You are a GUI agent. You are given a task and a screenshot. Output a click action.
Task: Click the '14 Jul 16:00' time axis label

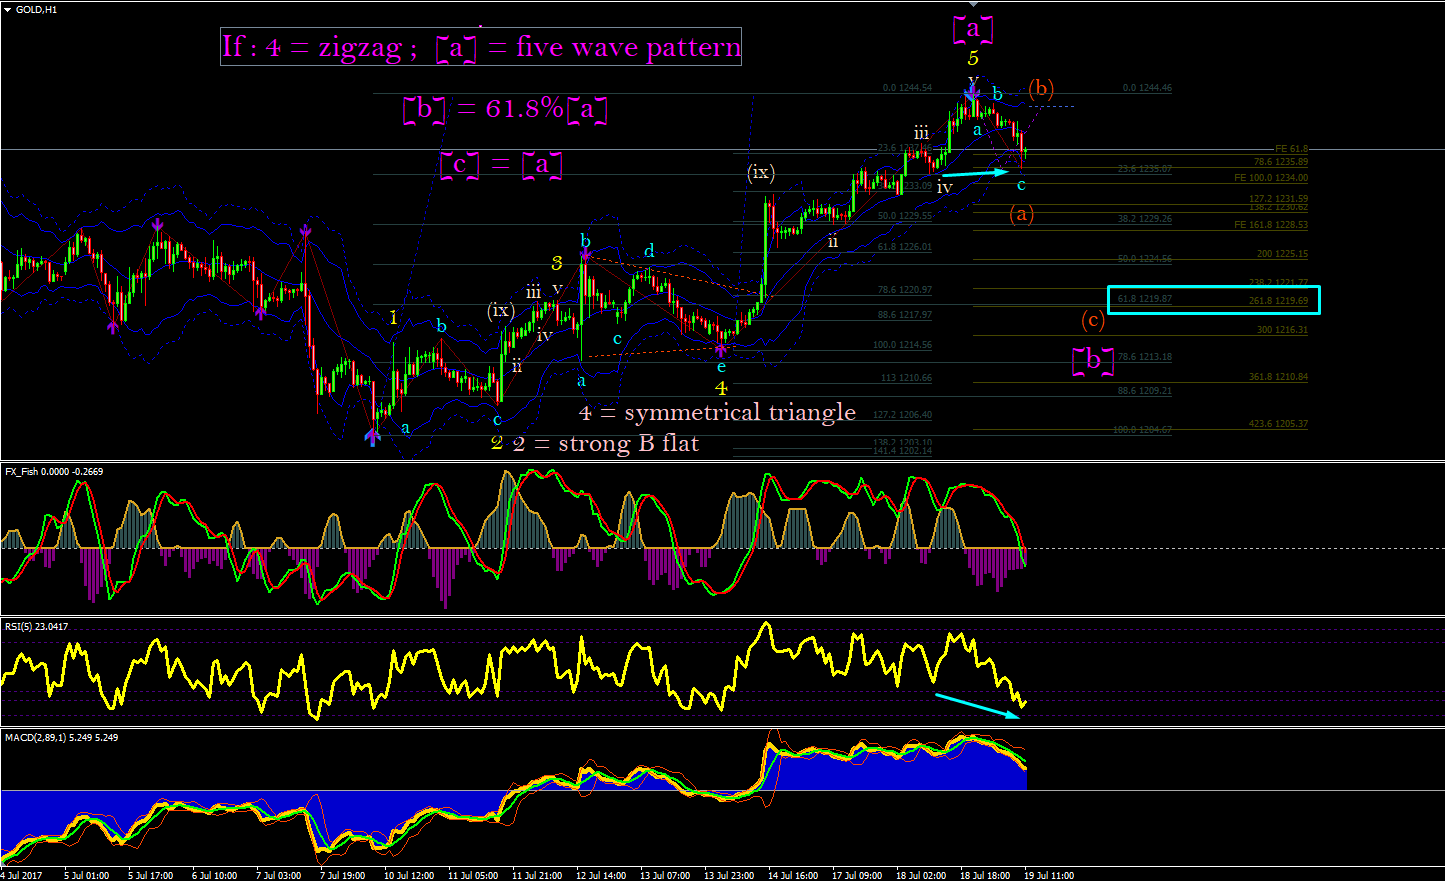point(793,875)
